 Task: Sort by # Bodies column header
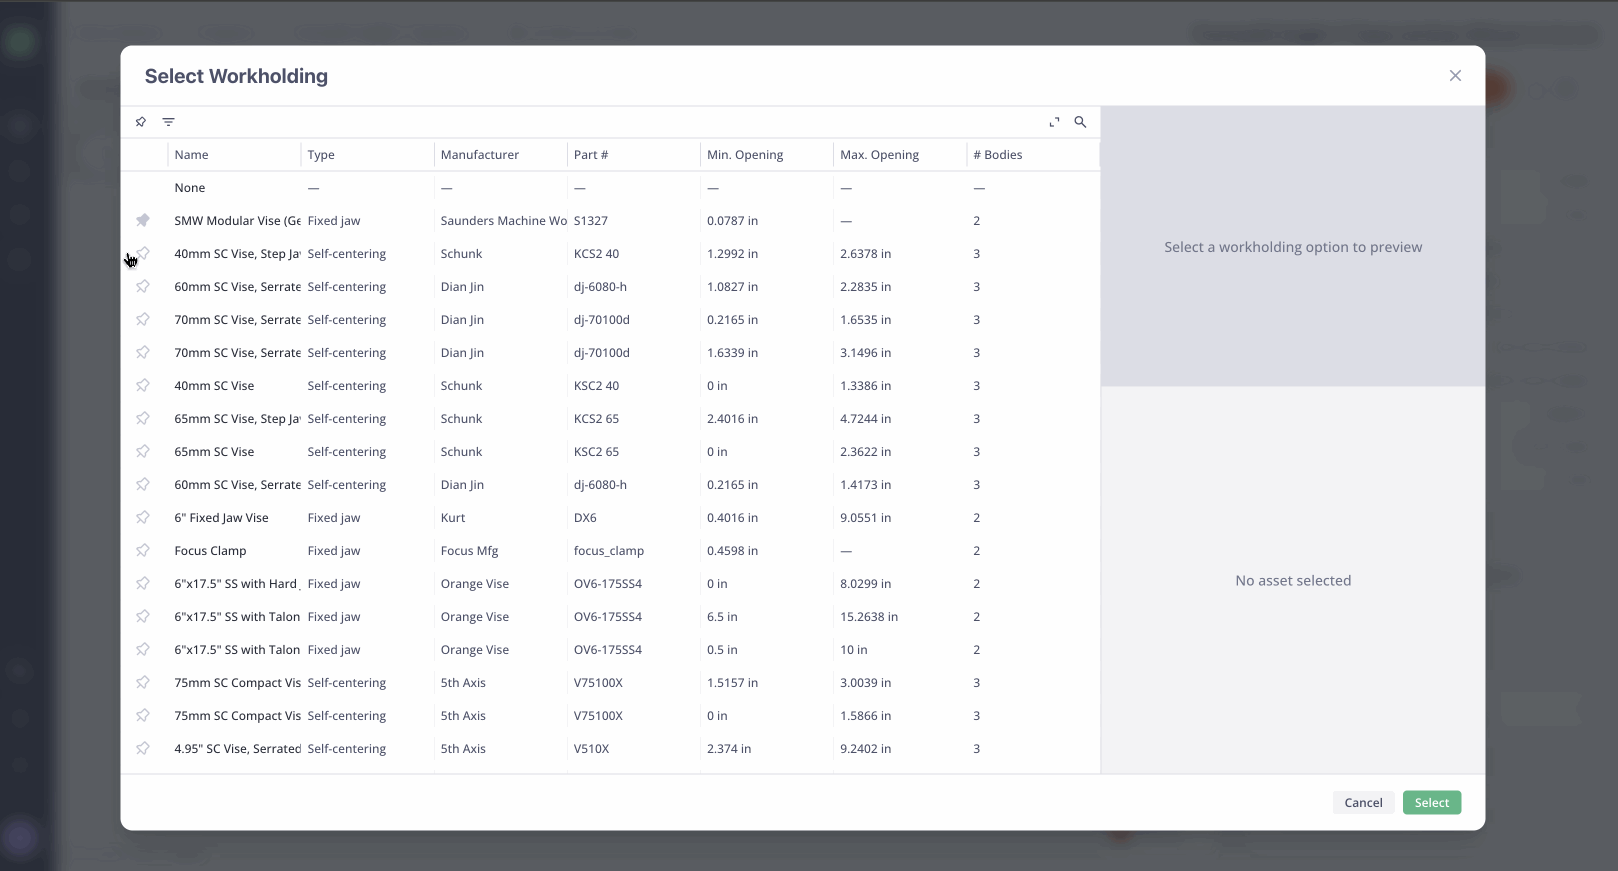click(x=998, y=155)
